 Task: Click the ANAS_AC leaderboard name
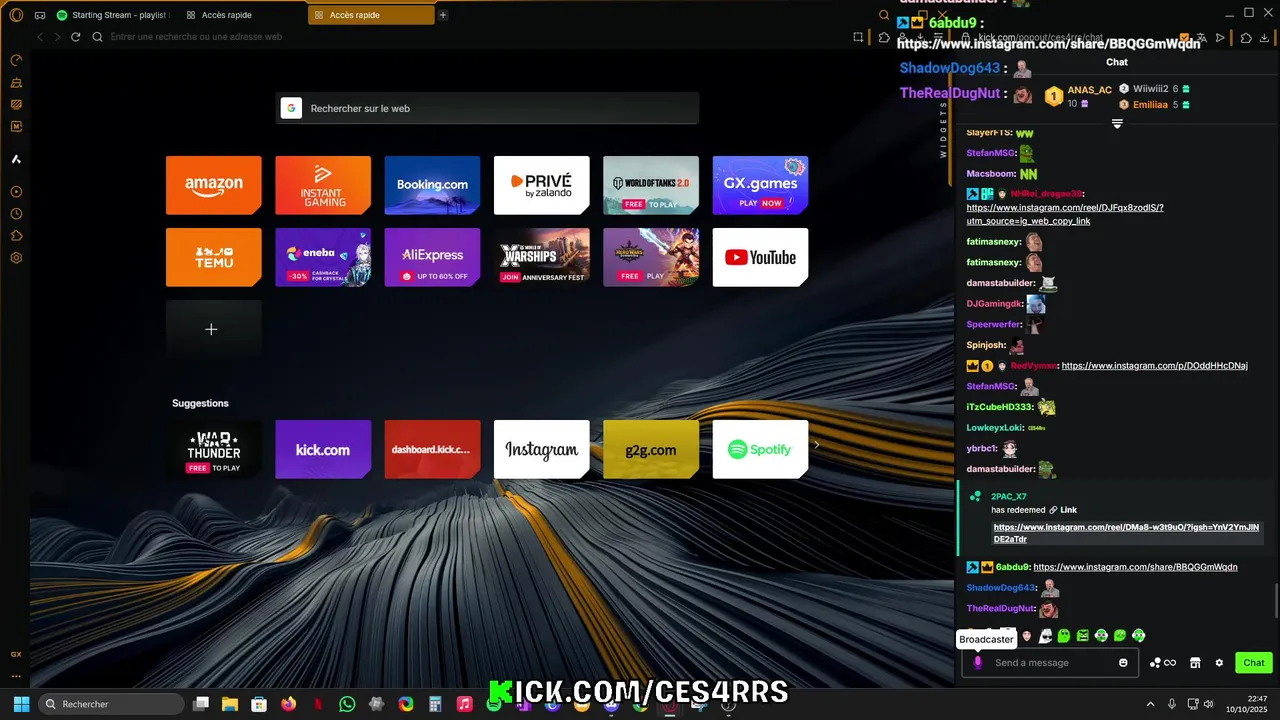1089,90
